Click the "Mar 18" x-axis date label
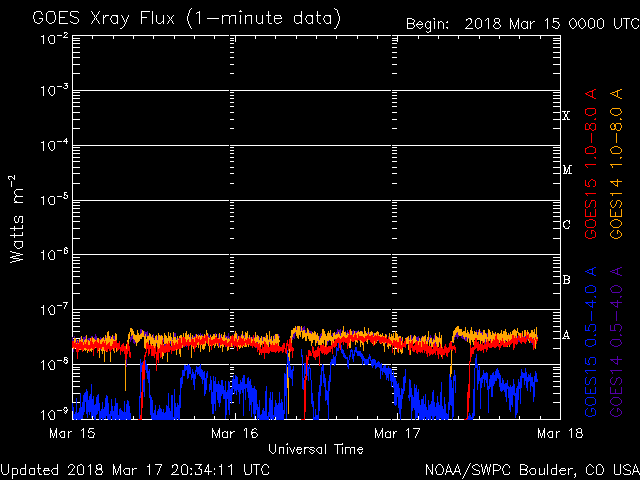The image size is (640, 480). (x=560, y=433)
